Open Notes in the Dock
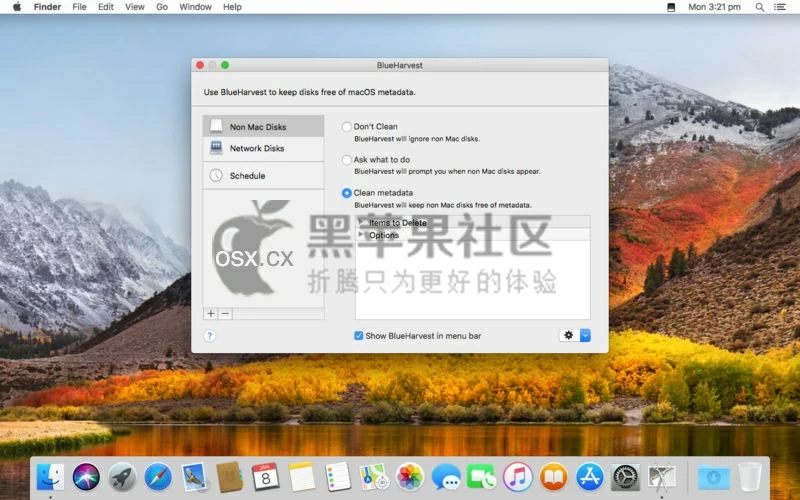The width and height of the screenshot is (800, 500). 302,477
